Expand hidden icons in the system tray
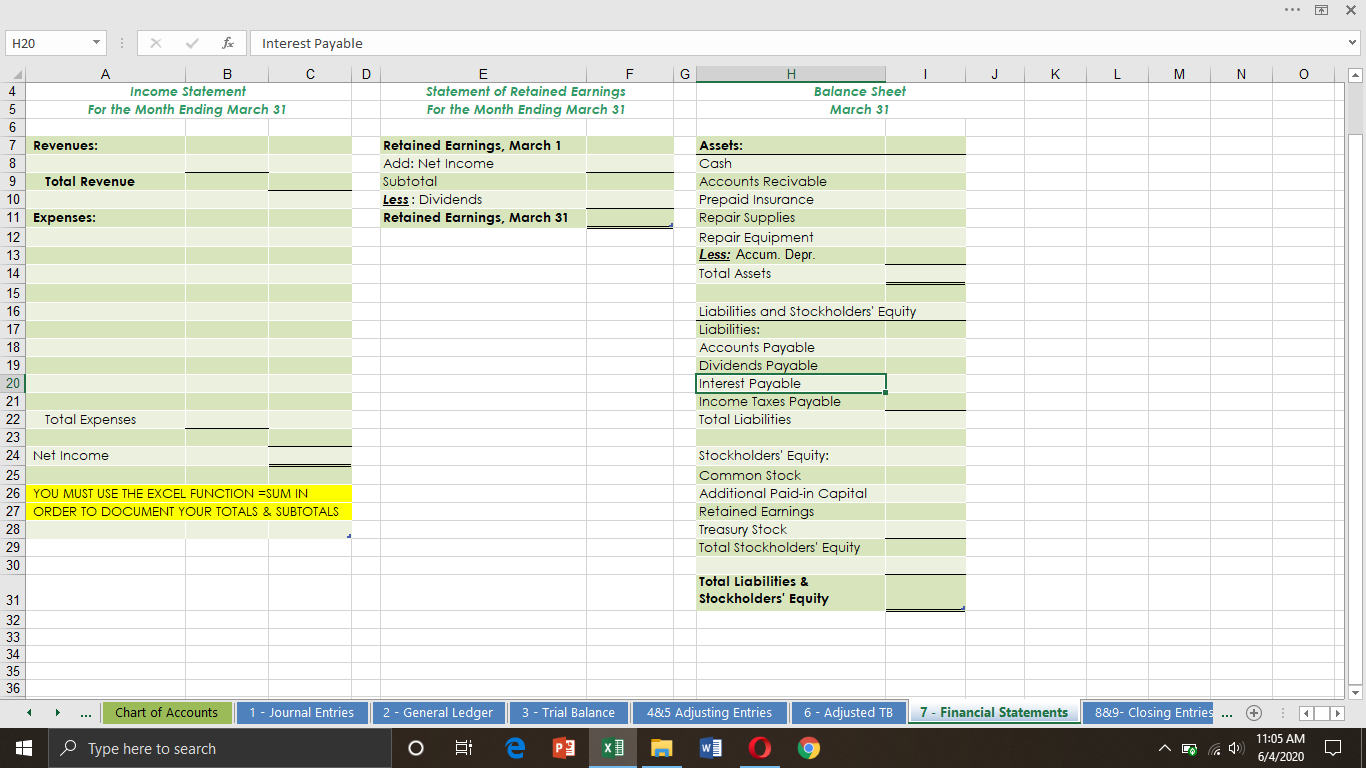This screenshot has height=768, width=1366. pos(1163,747)
